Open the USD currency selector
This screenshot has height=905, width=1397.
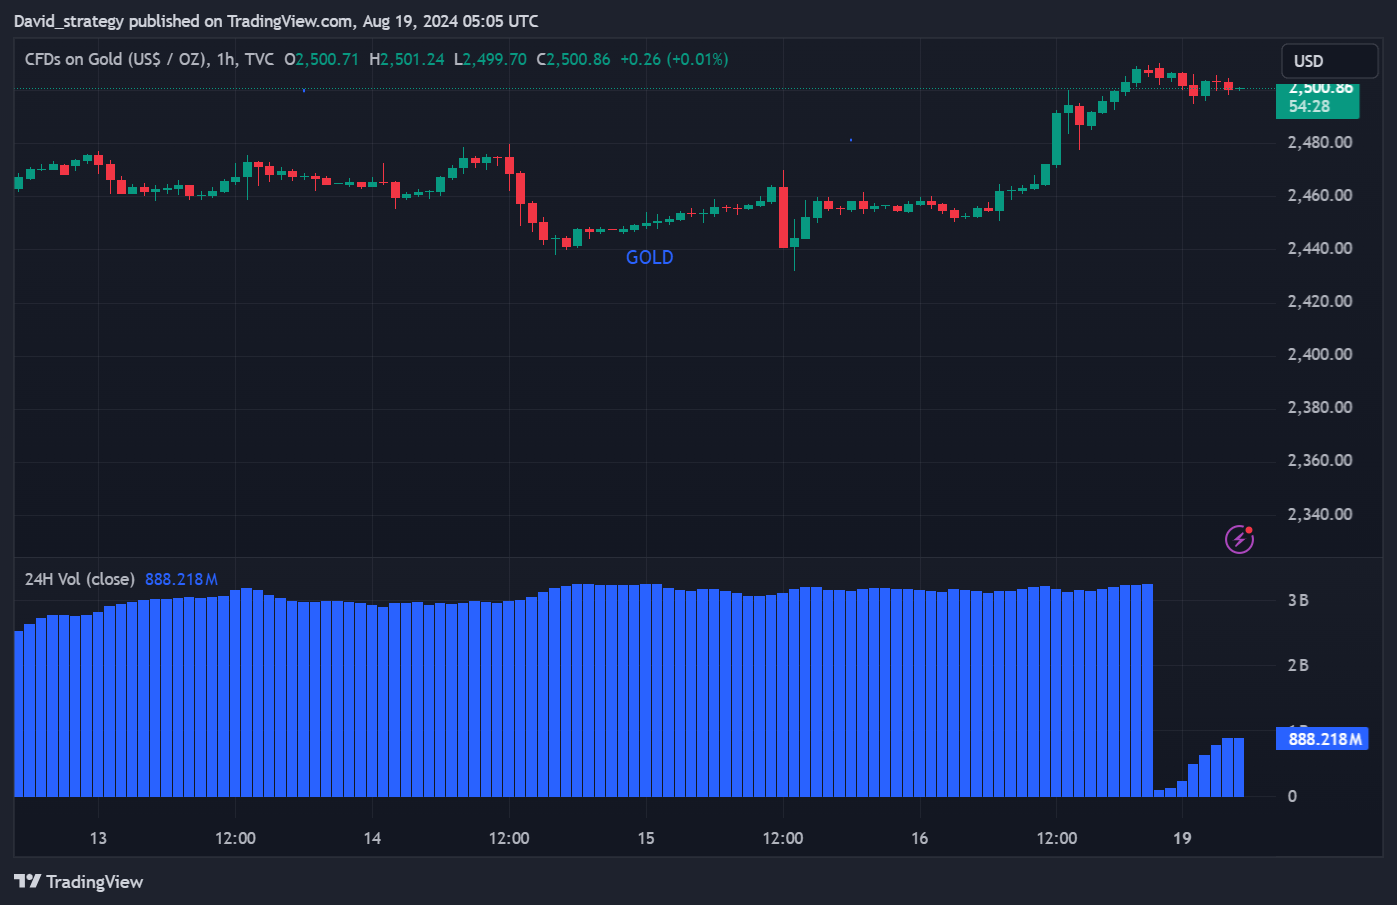pyautogui.click(x=1330, y=61)
